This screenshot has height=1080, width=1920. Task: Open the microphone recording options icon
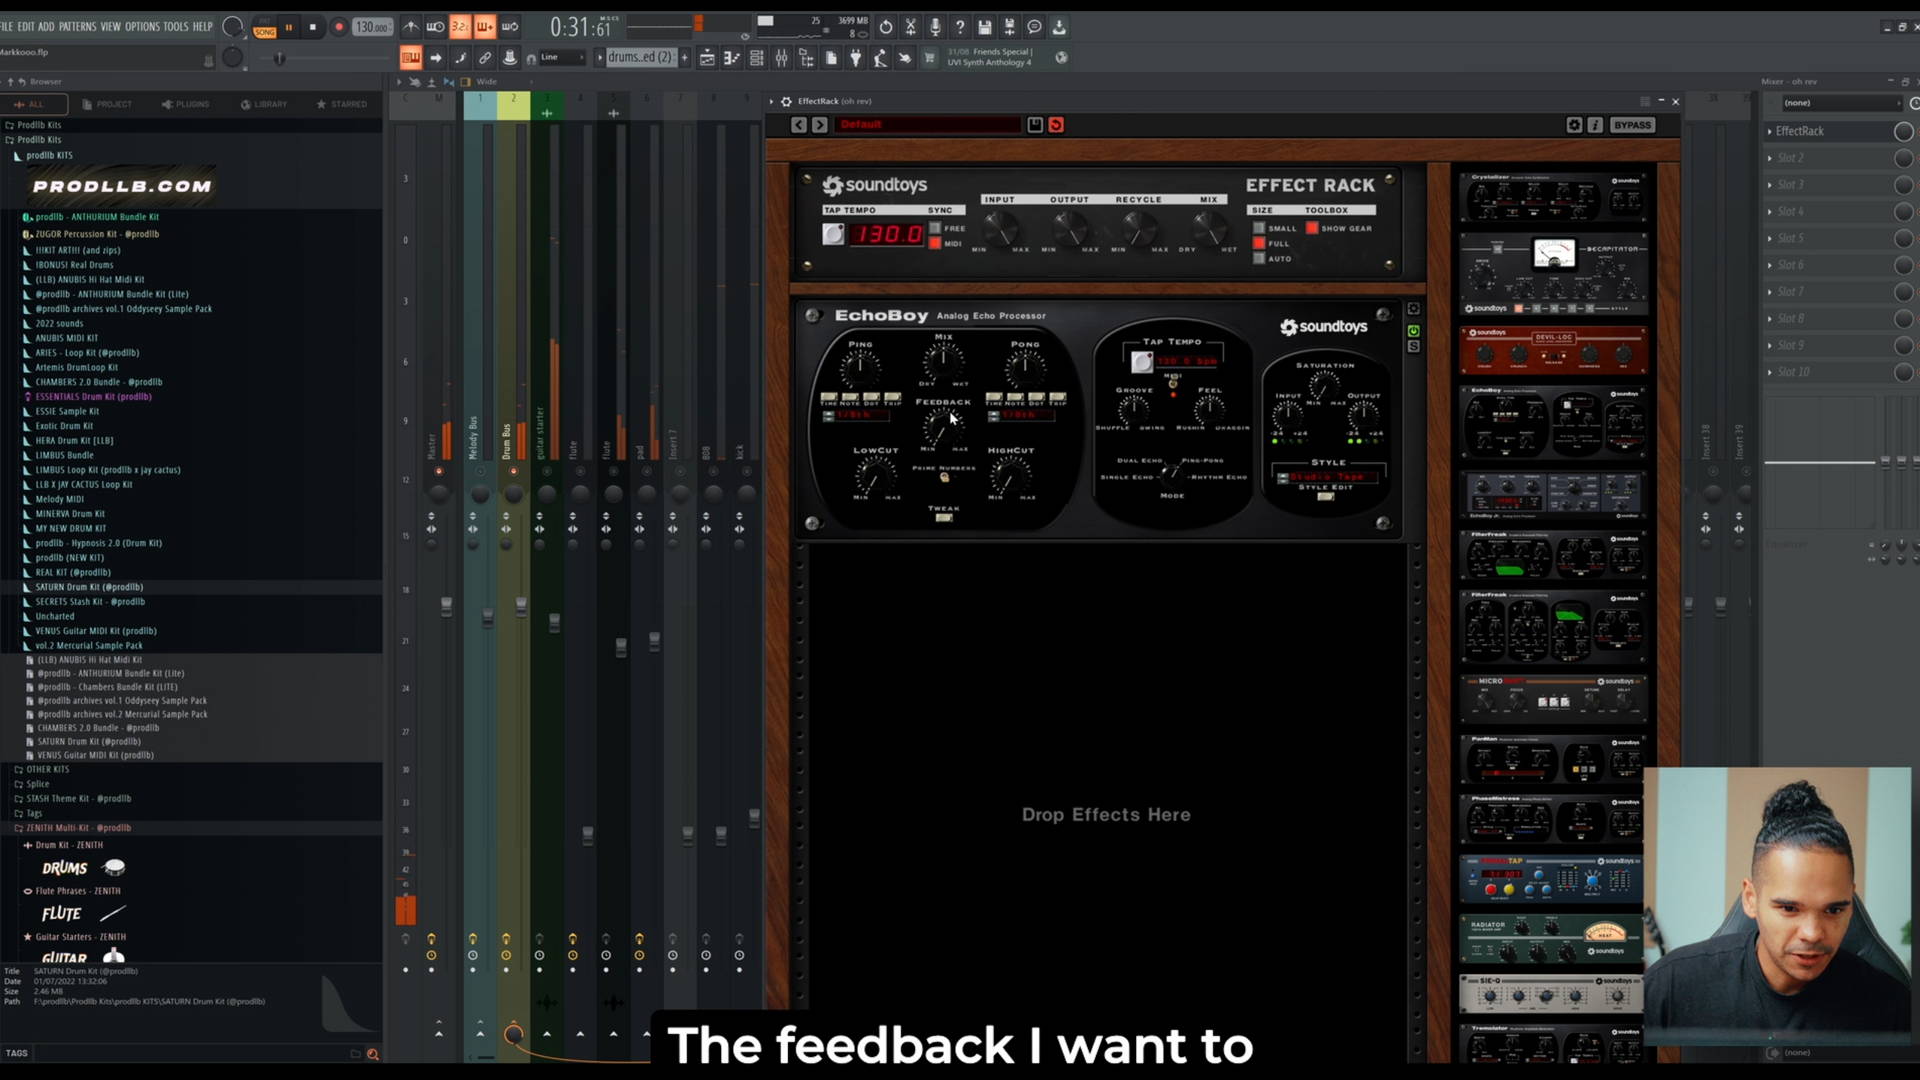(935, 27)
